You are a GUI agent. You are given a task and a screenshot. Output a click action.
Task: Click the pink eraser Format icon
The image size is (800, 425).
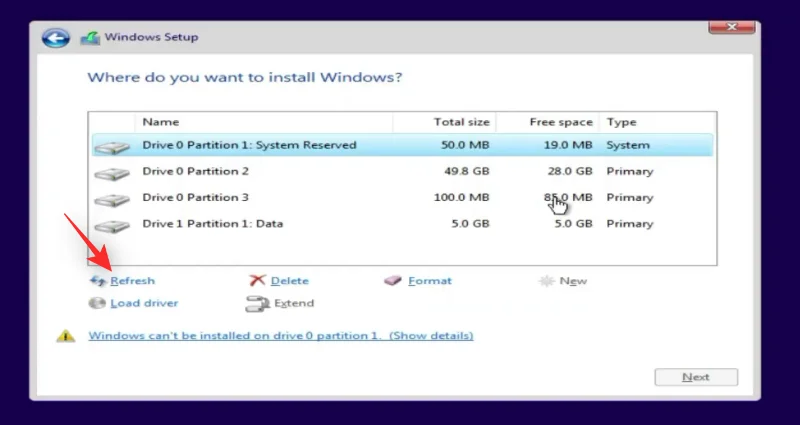pyautogui.click(x=393, y=281)
